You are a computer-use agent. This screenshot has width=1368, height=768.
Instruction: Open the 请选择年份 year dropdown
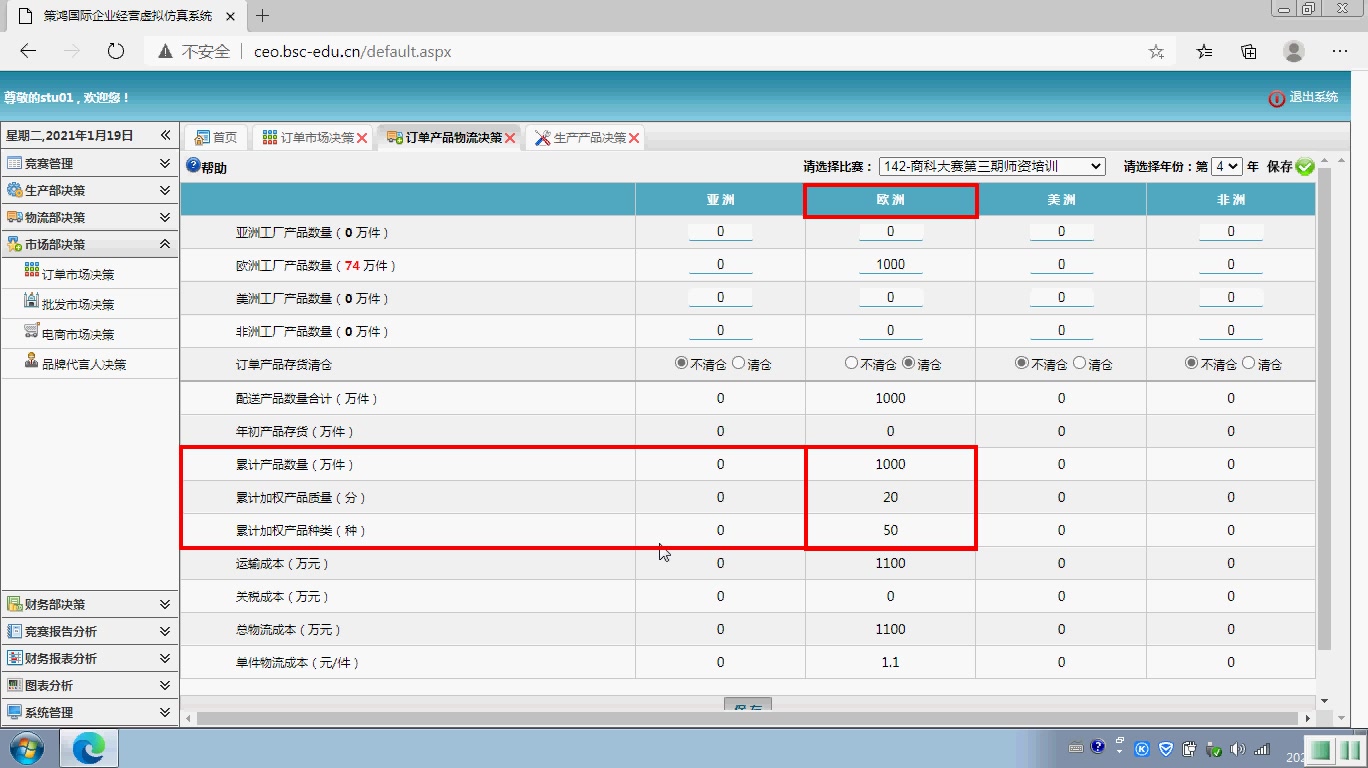click(1227, 167)
